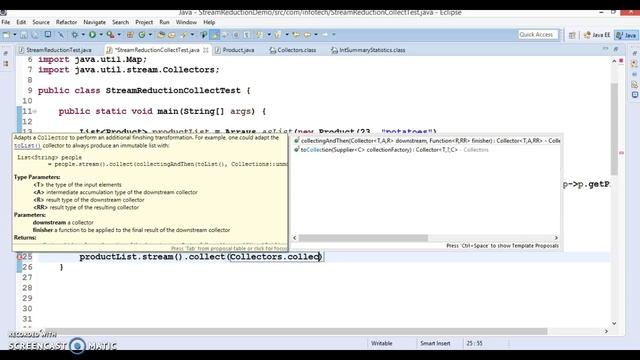Click the proposal list horizontal scrollbar thumb
Screen dimensions: 640x360
(x=363, y=238)
